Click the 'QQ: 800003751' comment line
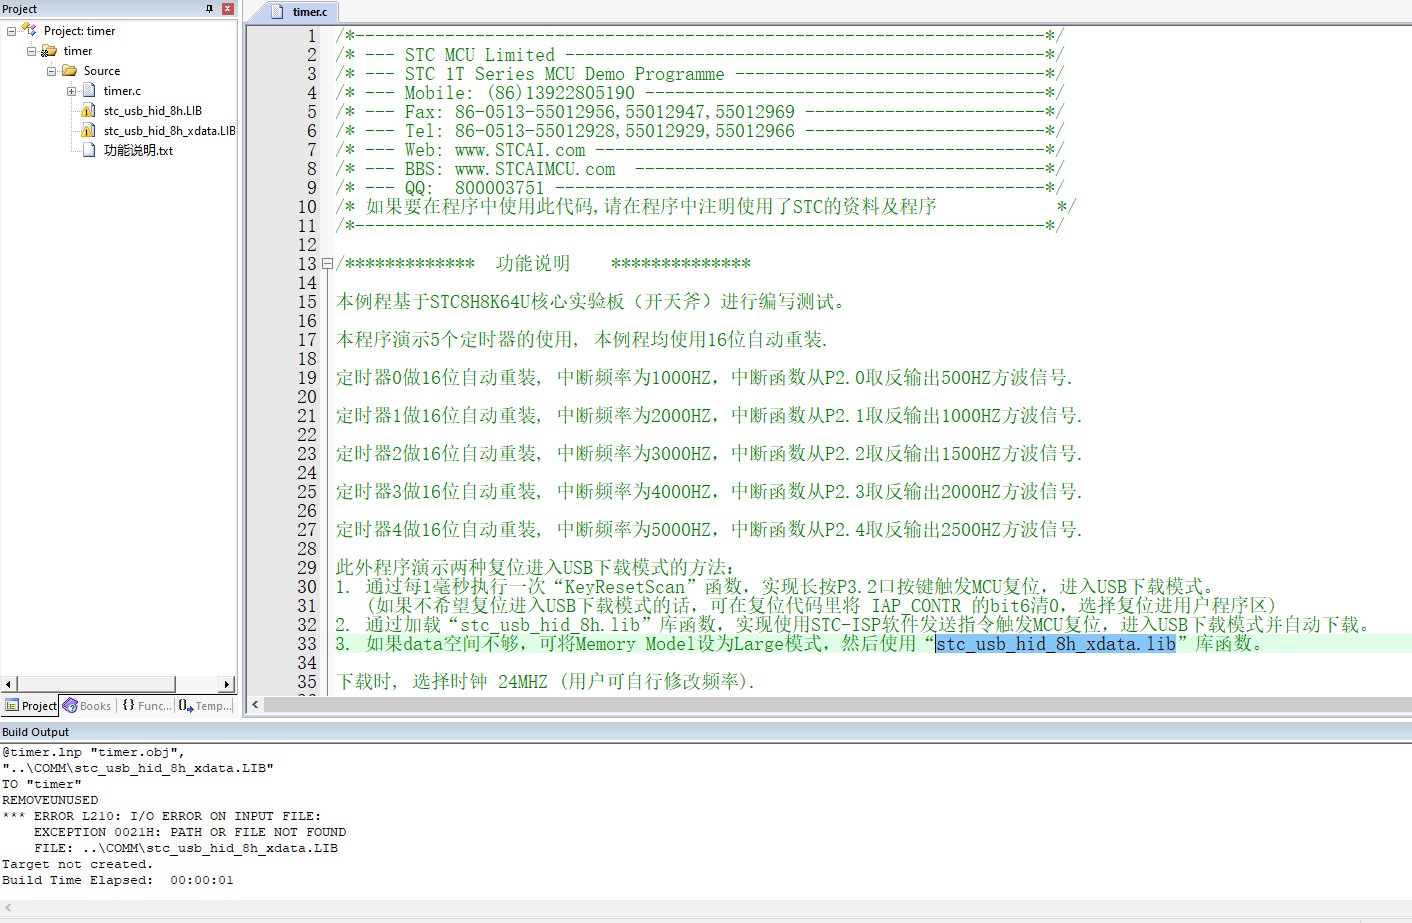 click(475, 188)
